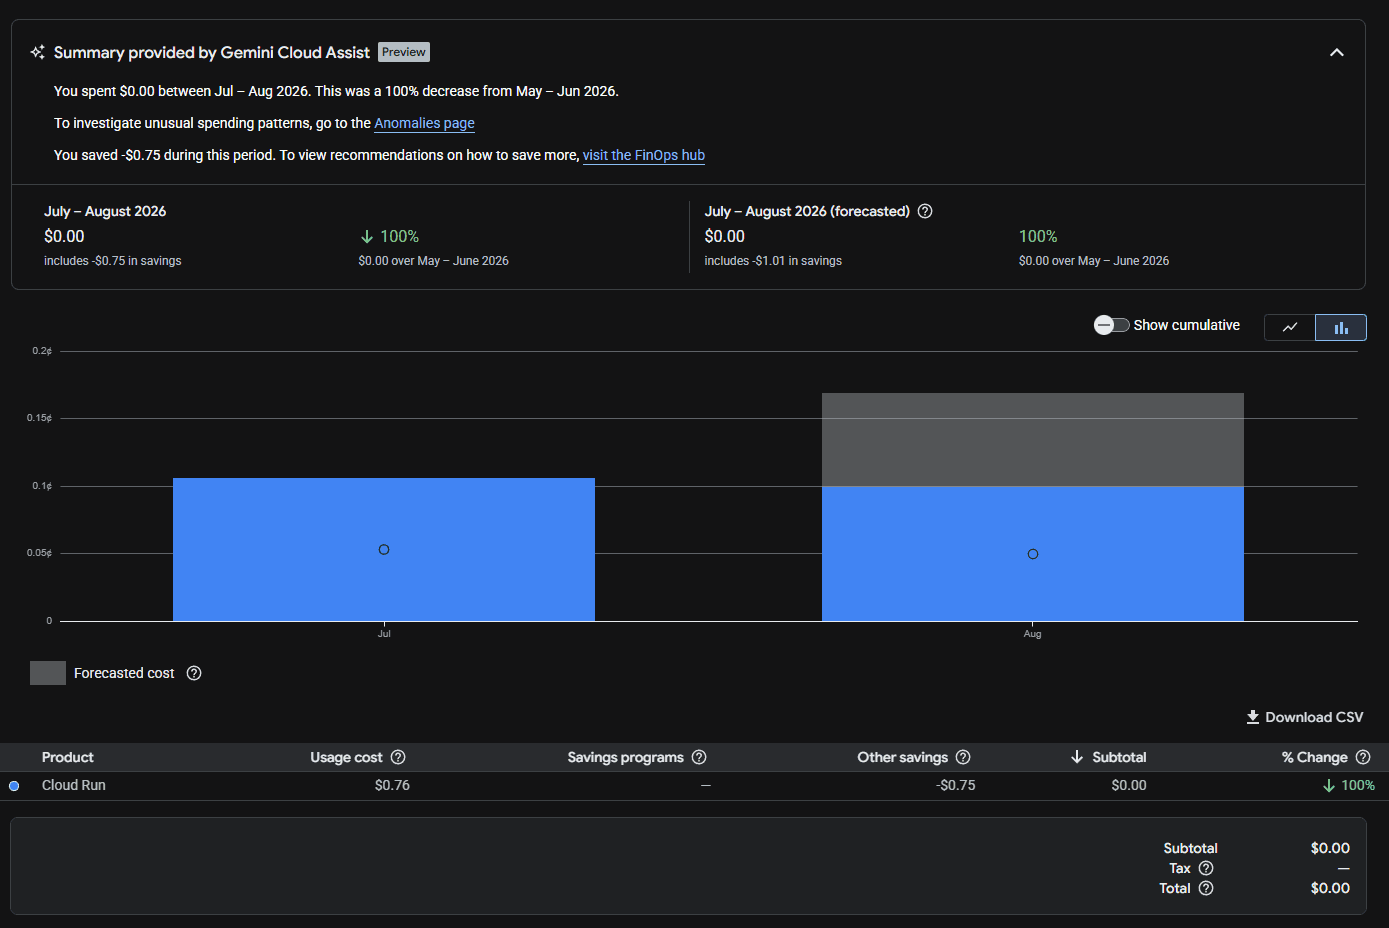Open the Tax help icon
The image size is (1389, 928).
[1206, 868]
